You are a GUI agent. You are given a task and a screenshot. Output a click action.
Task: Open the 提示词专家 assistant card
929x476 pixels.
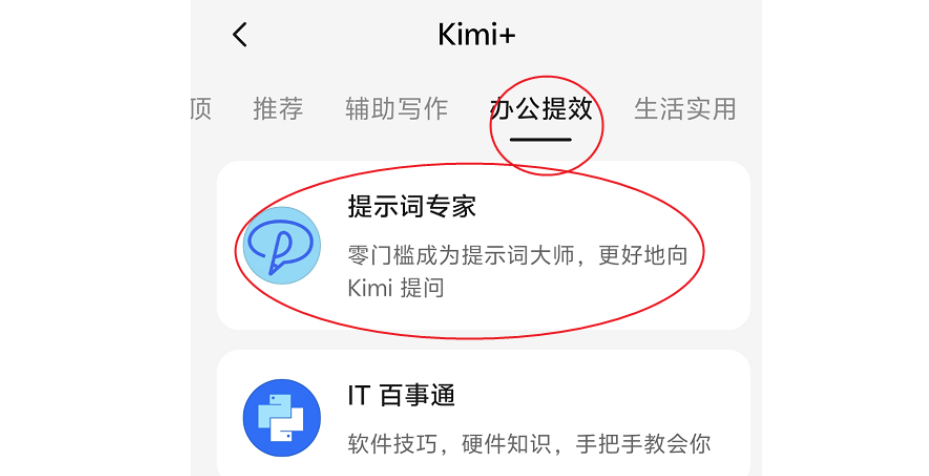point(483,245)
